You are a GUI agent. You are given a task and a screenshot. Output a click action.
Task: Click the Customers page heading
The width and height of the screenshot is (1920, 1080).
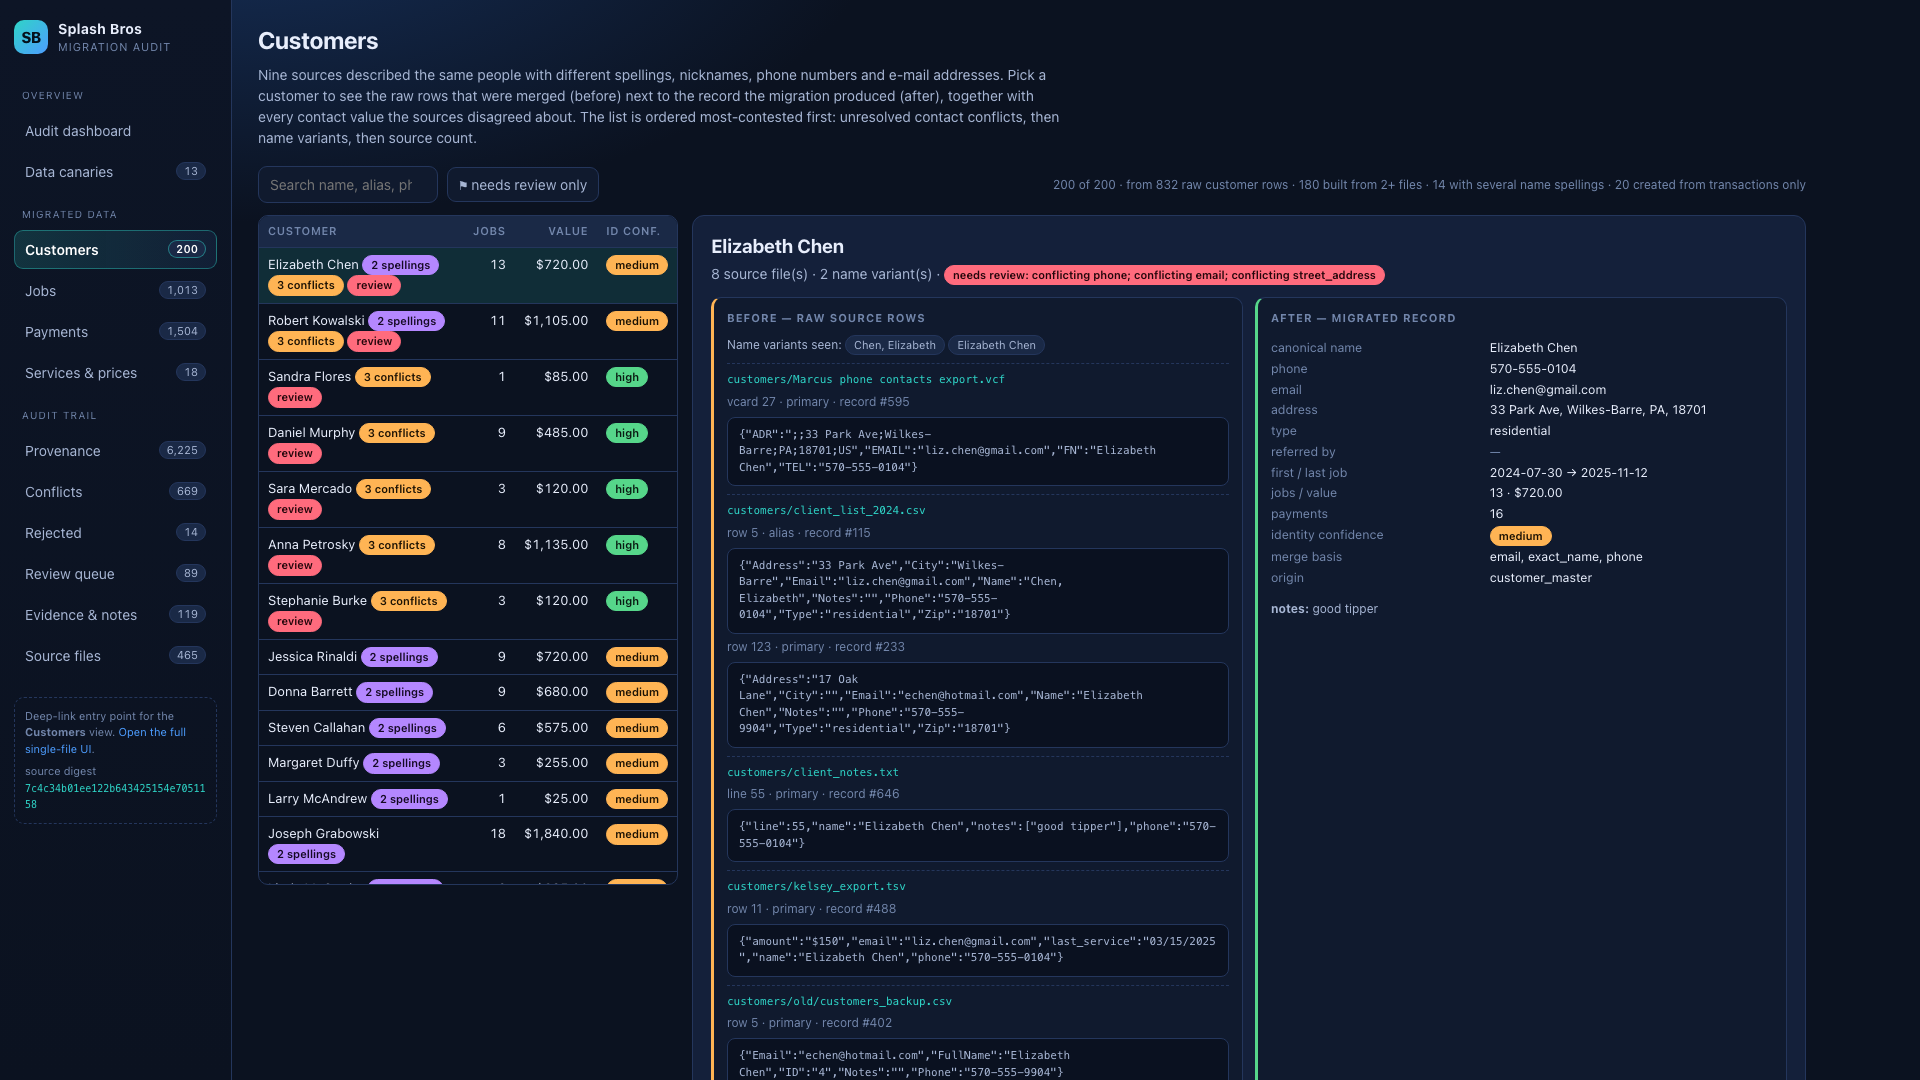click(318, 41)
